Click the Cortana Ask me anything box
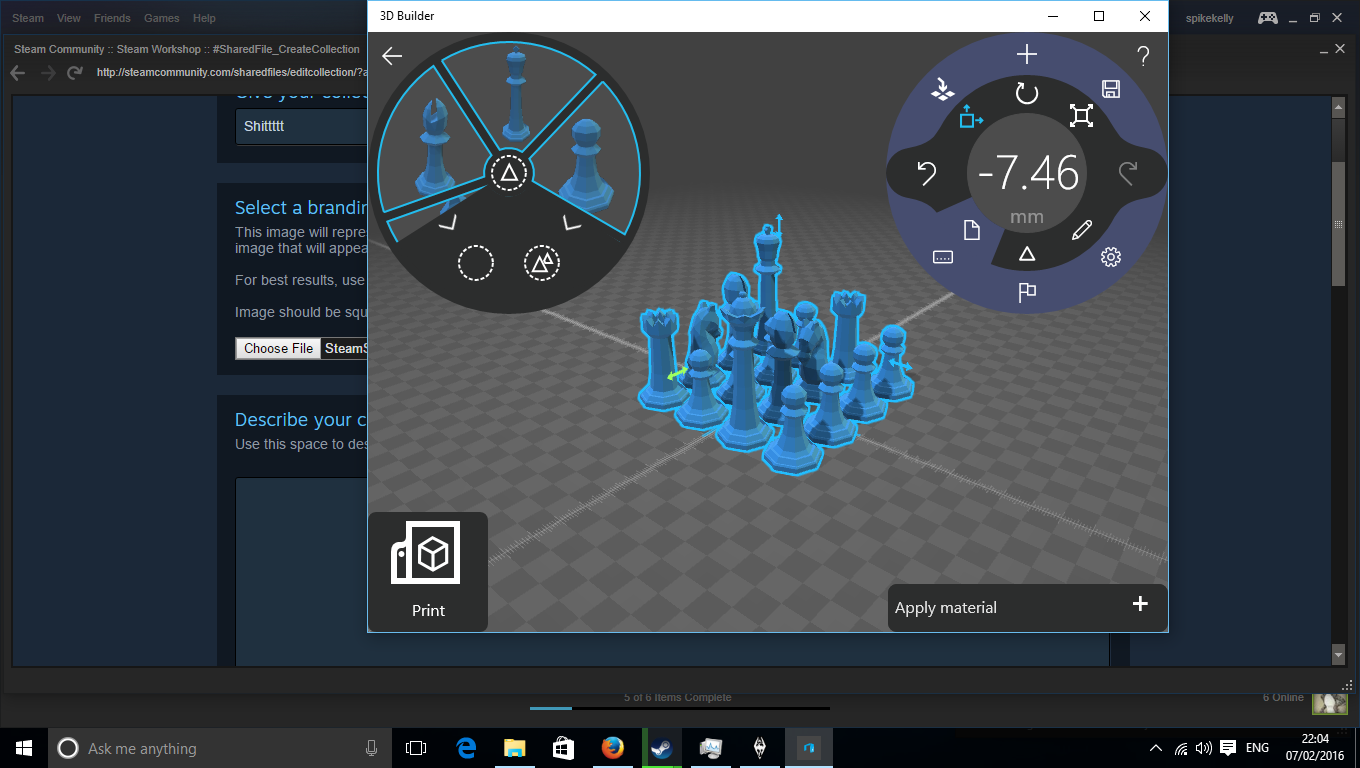 [x=220, y=748]
